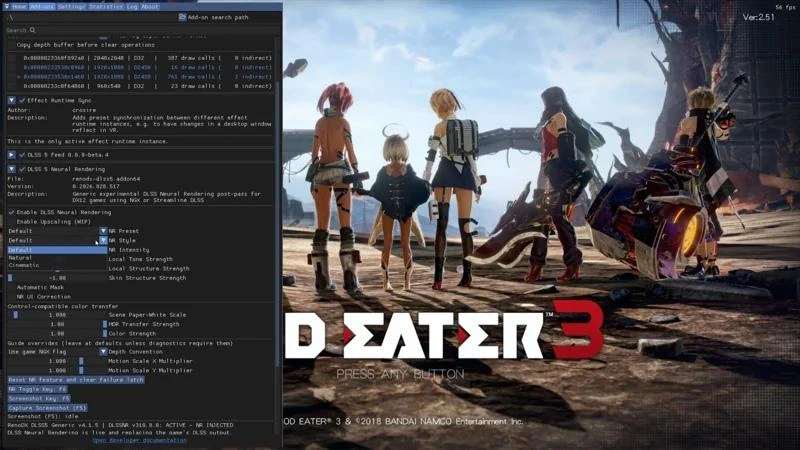
Task: Click the folder icon beside Add-on search path
Action: [182, 17]
